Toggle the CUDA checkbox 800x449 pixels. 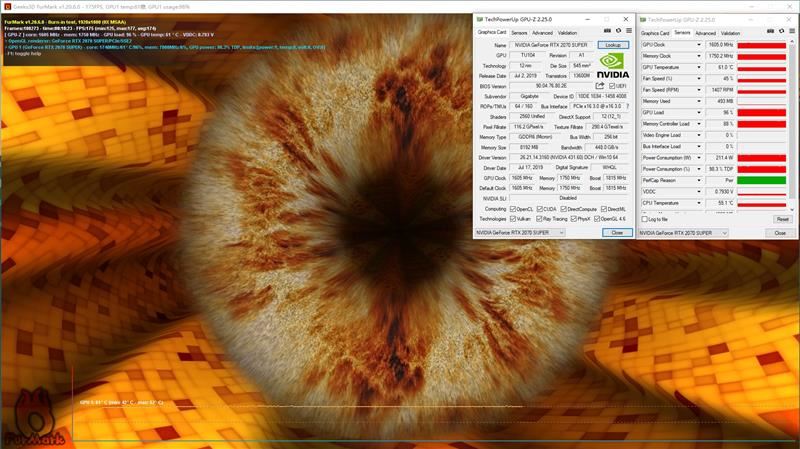(x=539, y=209)
